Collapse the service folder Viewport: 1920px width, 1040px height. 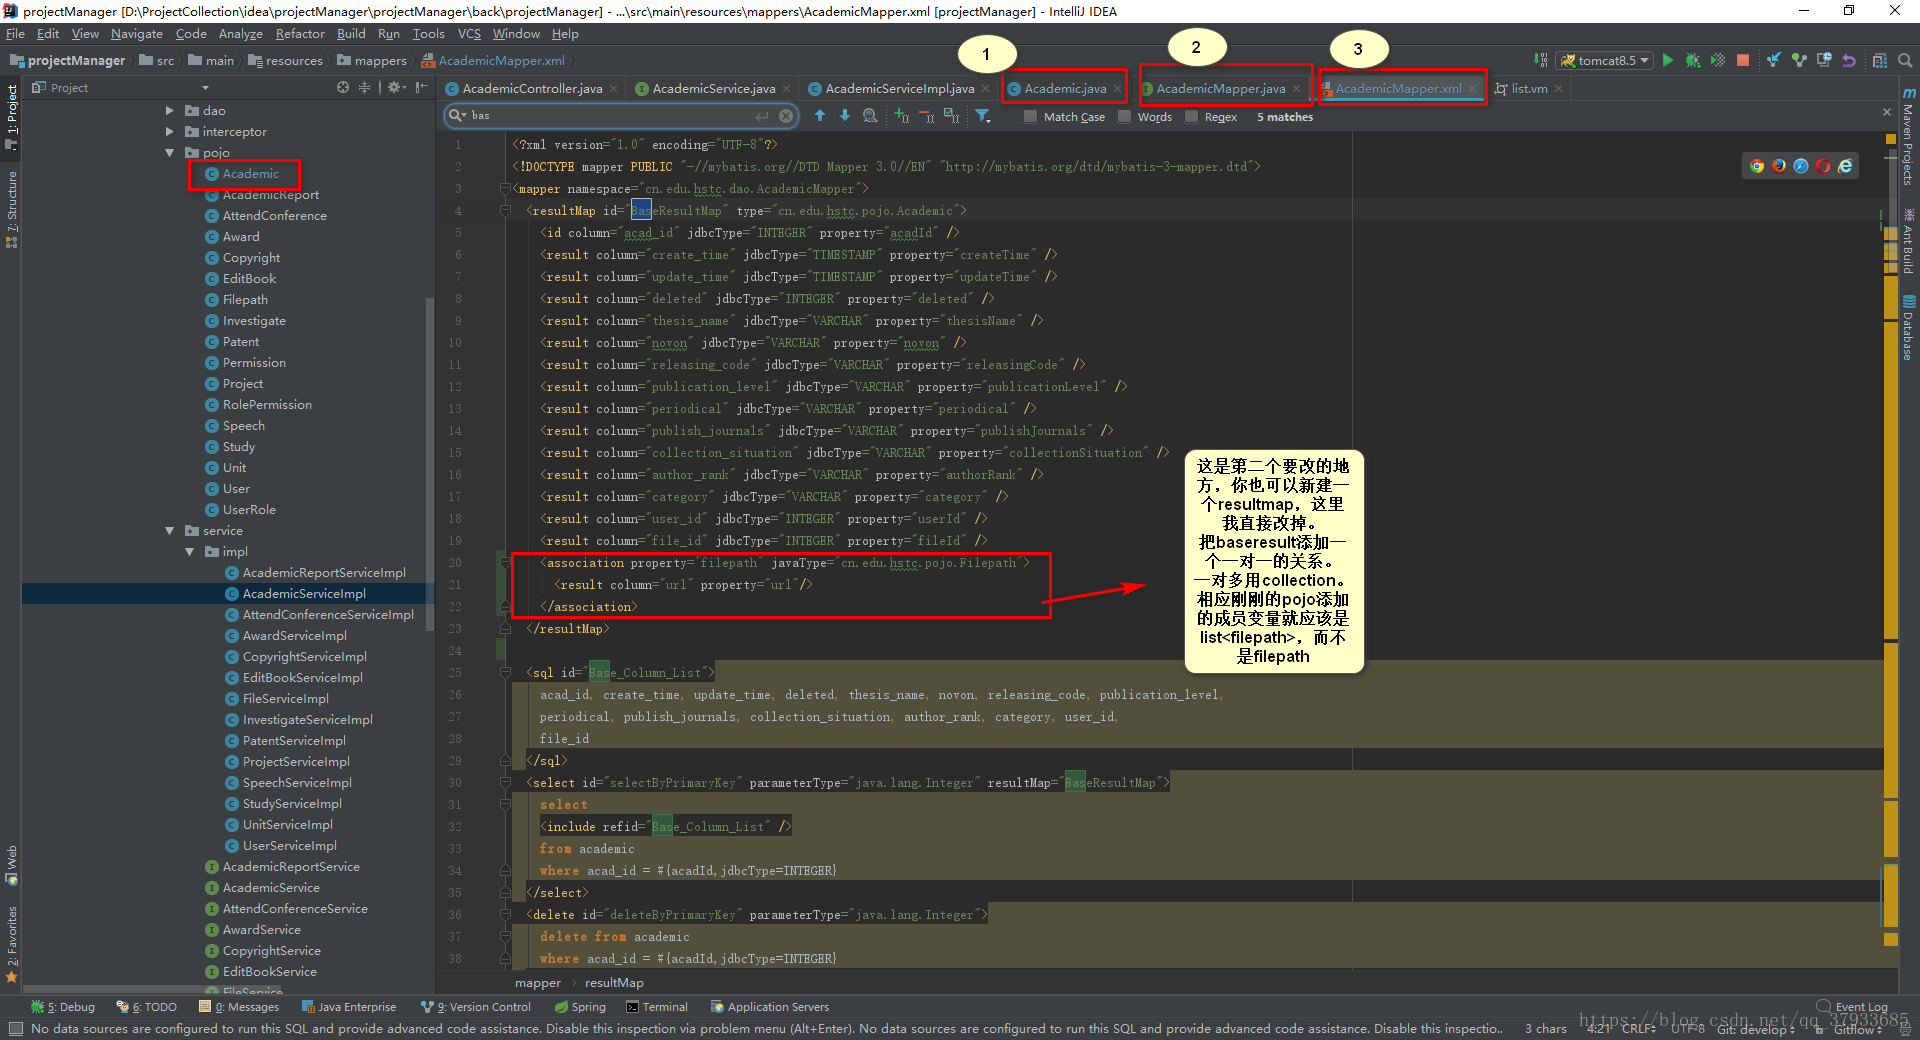point(170,531)
